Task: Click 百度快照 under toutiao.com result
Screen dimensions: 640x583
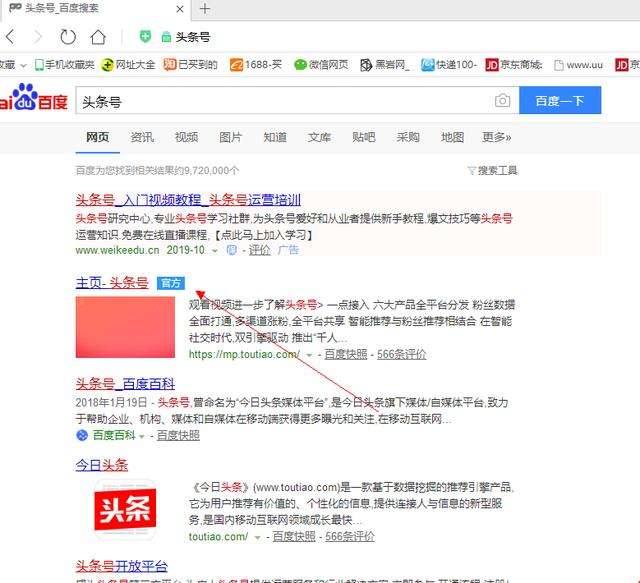Action: (x=294, y=536)
